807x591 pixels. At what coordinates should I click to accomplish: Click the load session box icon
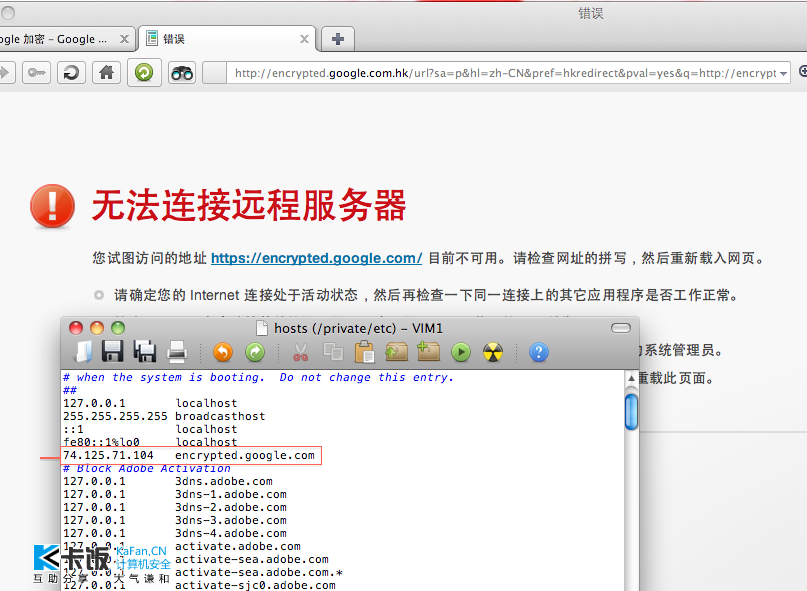[x=396, y=352]
